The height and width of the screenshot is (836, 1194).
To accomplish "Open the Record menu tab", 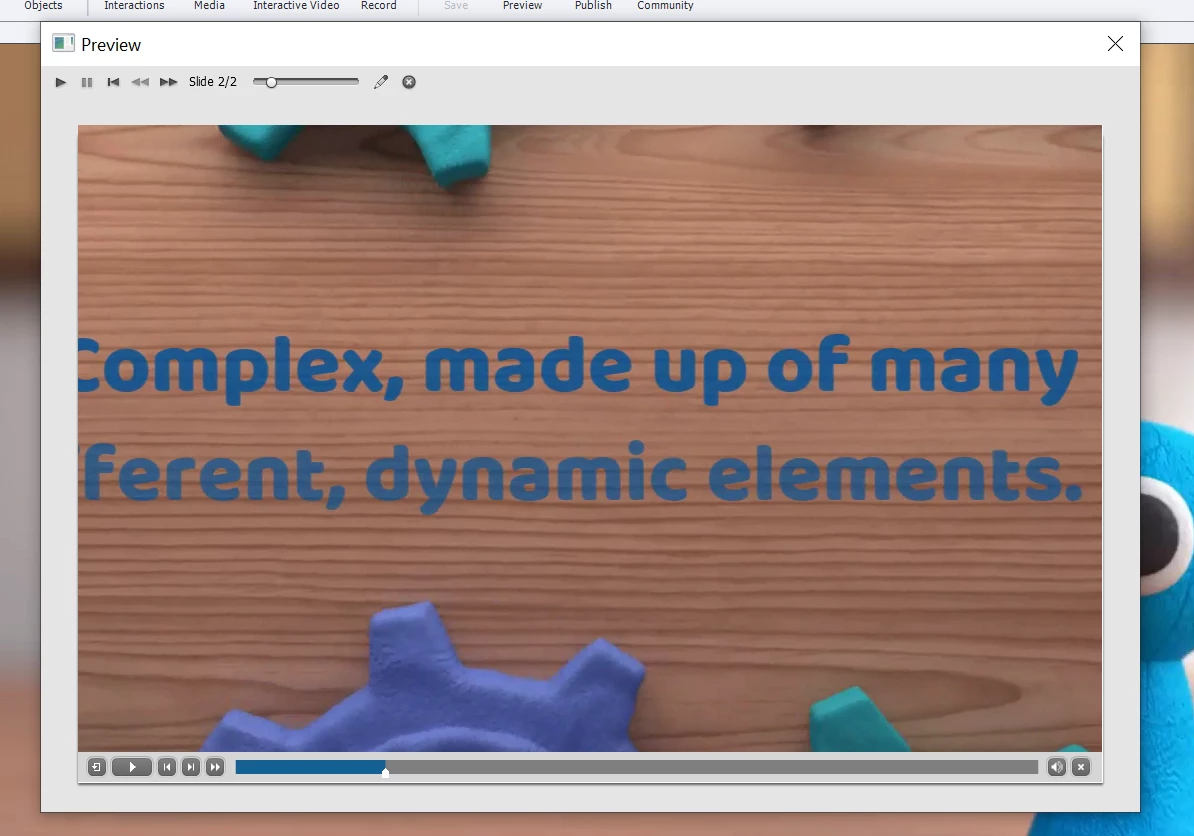I will (378, 5).
